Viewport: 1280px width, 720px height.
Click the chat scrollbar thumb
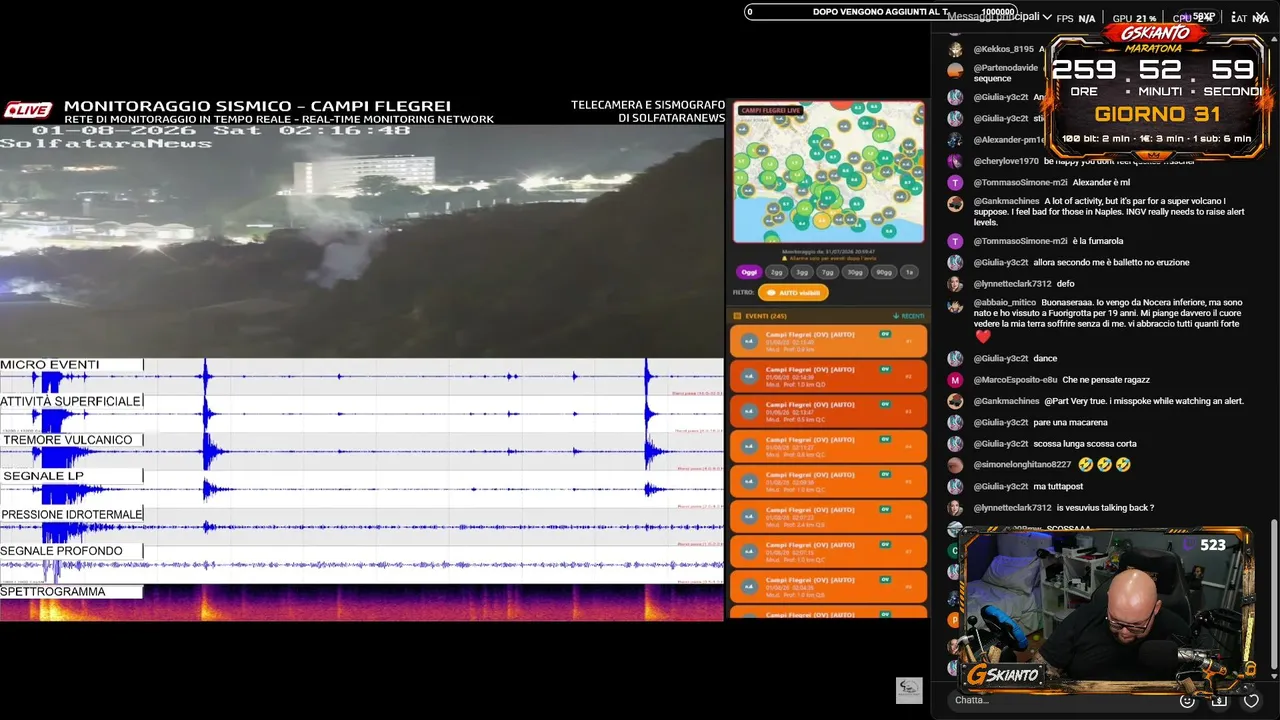(x=1274, y=595)
